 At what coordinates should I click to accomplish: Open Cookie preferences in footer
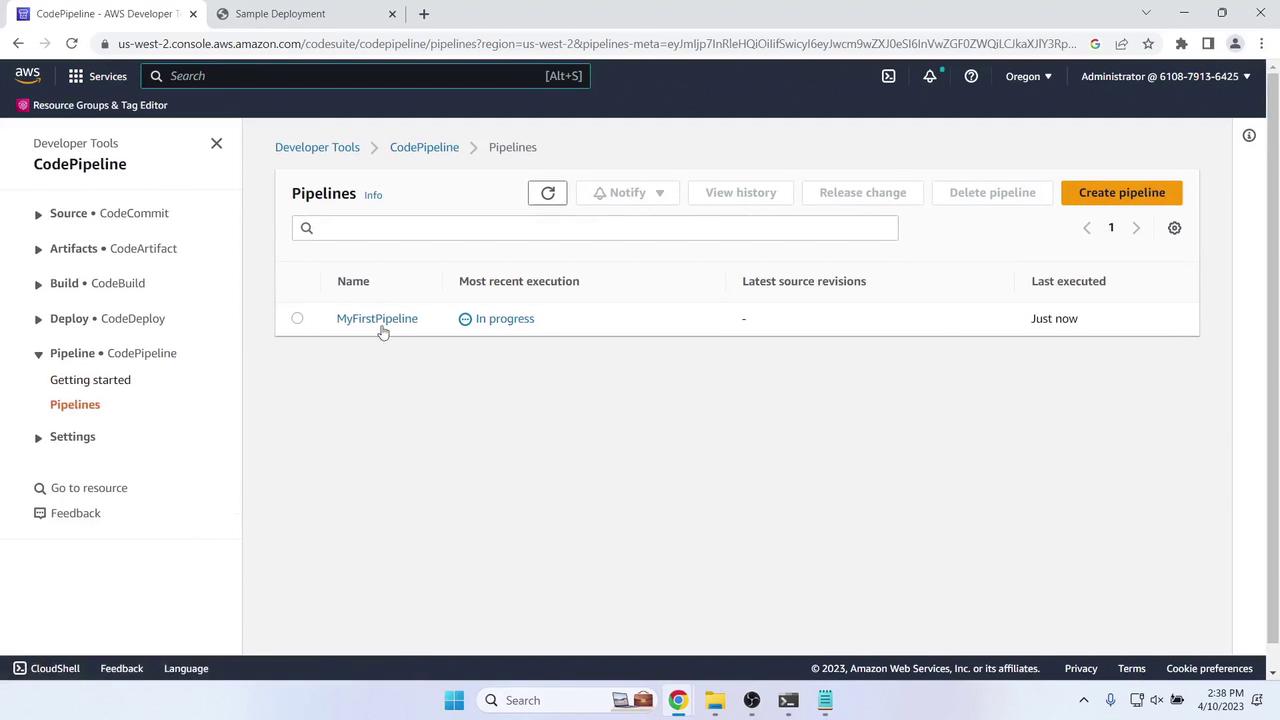tap(1209, 668)
